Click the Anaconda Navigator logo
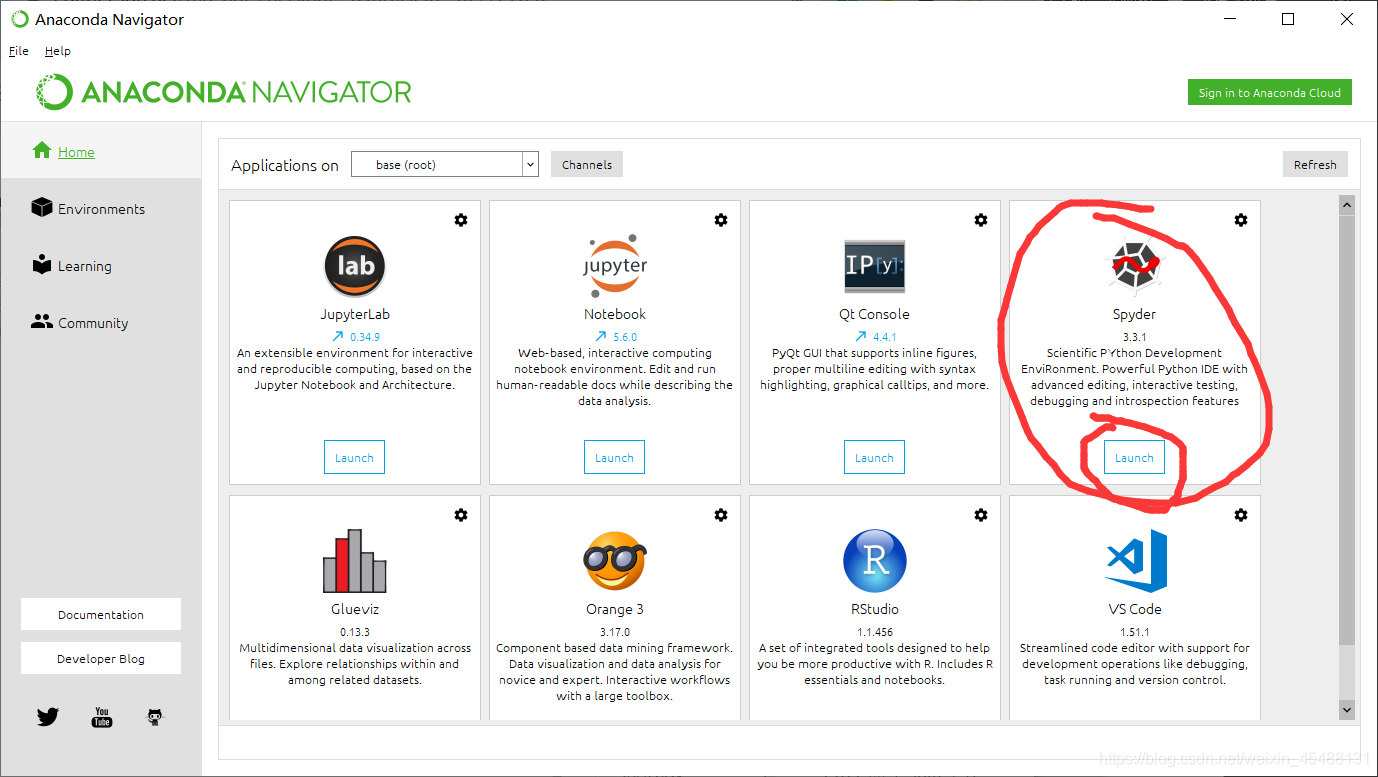This screenshot has width=1378, height=777. click(x=224, y=92)
